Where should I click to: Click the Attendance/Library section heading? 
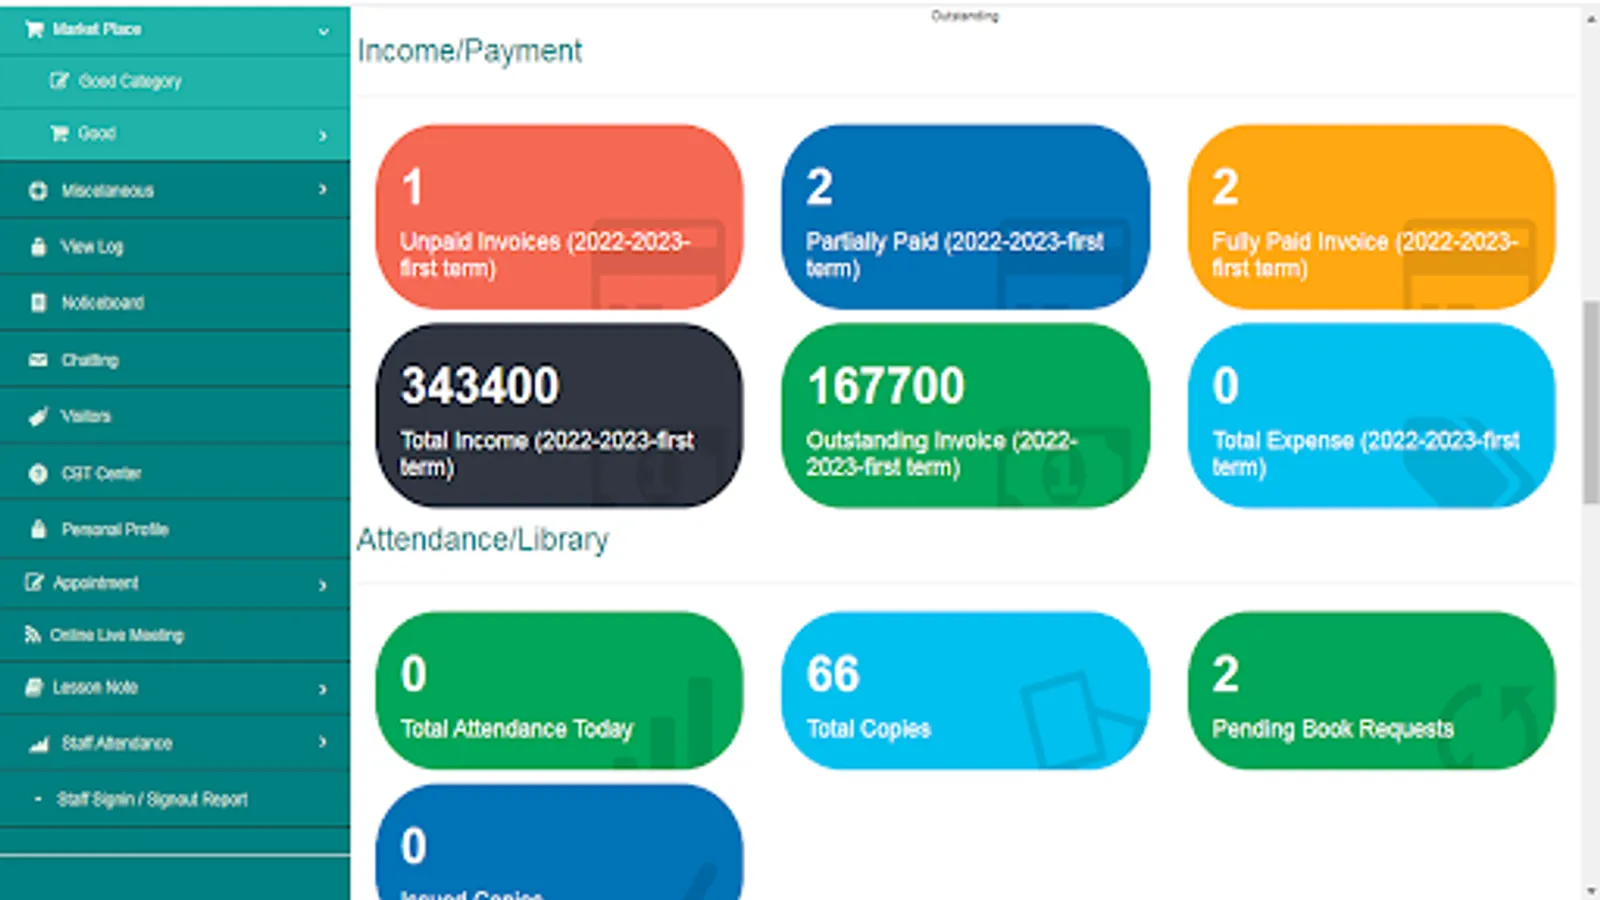[483, 540]
